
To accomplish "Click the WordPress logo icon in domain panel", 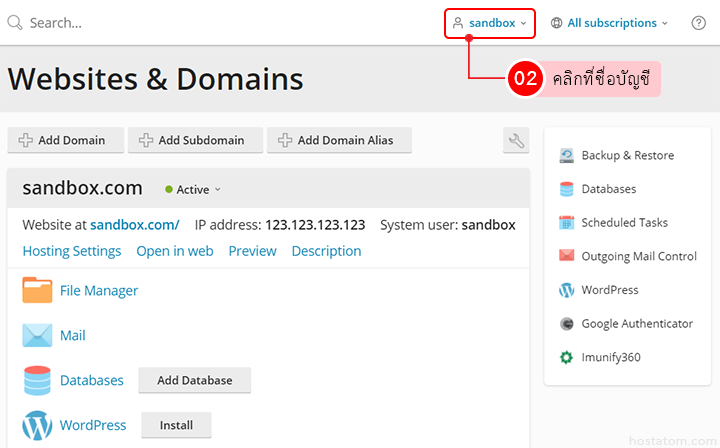I will pos(37,425).
